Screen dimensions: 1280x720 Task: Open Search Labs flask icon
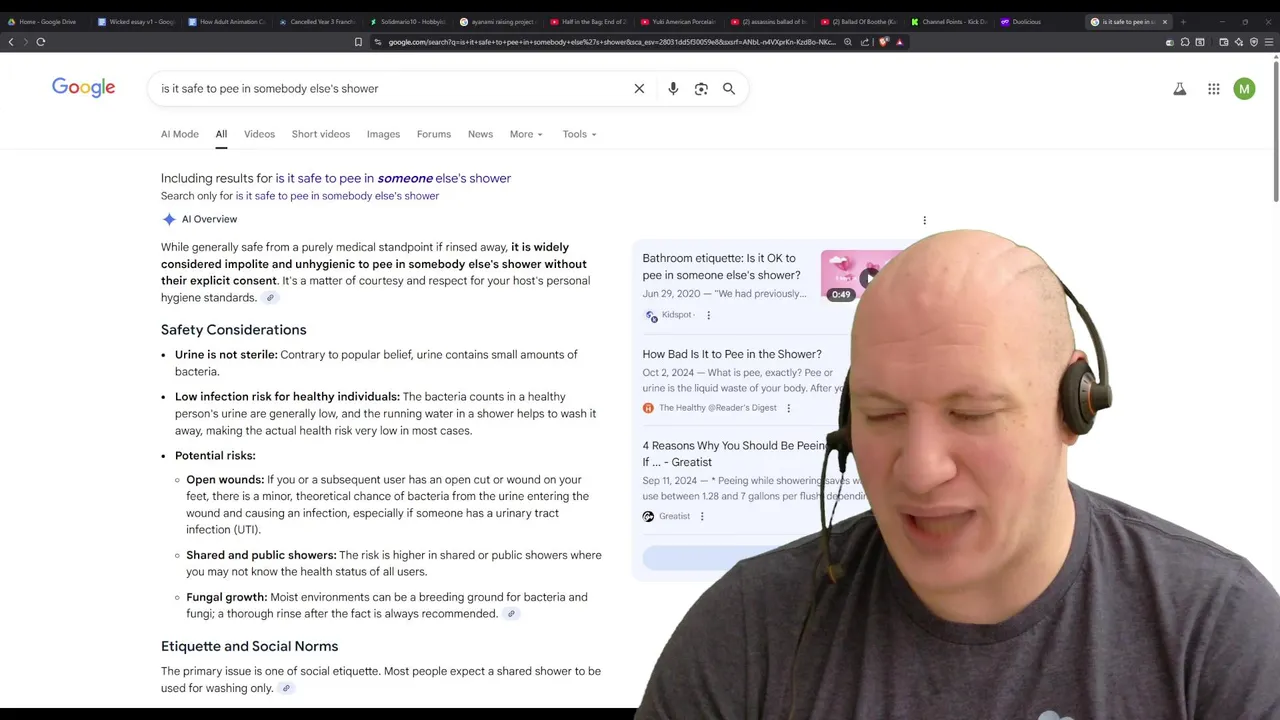point(1180,89)
